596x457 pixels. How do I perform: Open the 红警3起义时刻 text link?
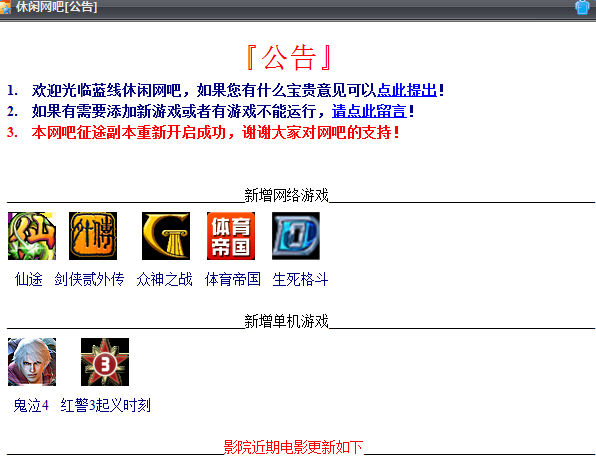pyautogui.click(x=106, y=405)
